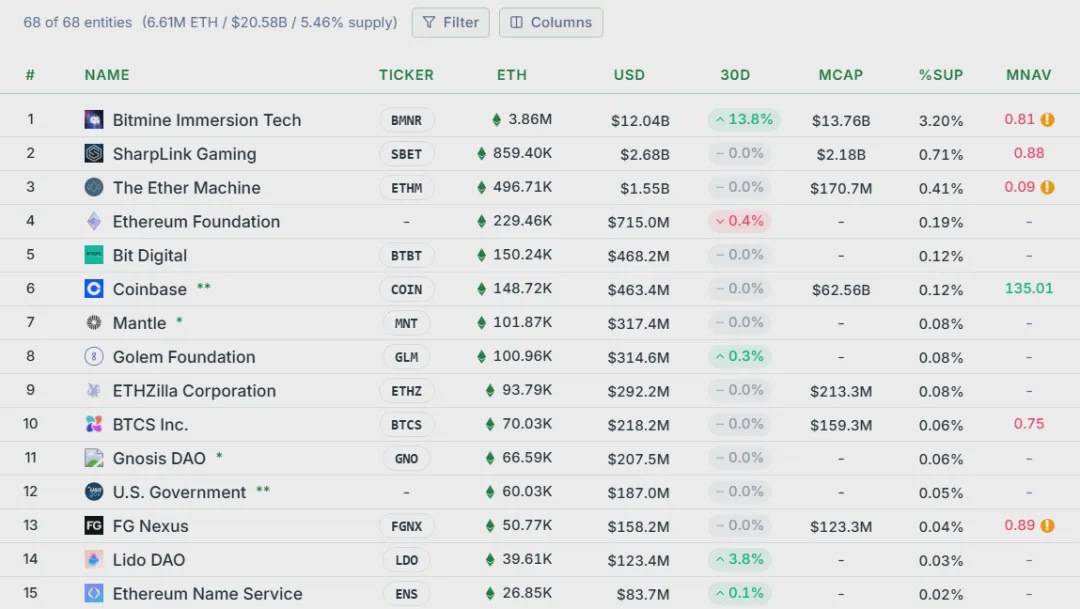Viewport: 1080px width, 609px height.
Task: Click the FG Nexus logo icon
Action: pyautogui.click(x=94, y=526)
